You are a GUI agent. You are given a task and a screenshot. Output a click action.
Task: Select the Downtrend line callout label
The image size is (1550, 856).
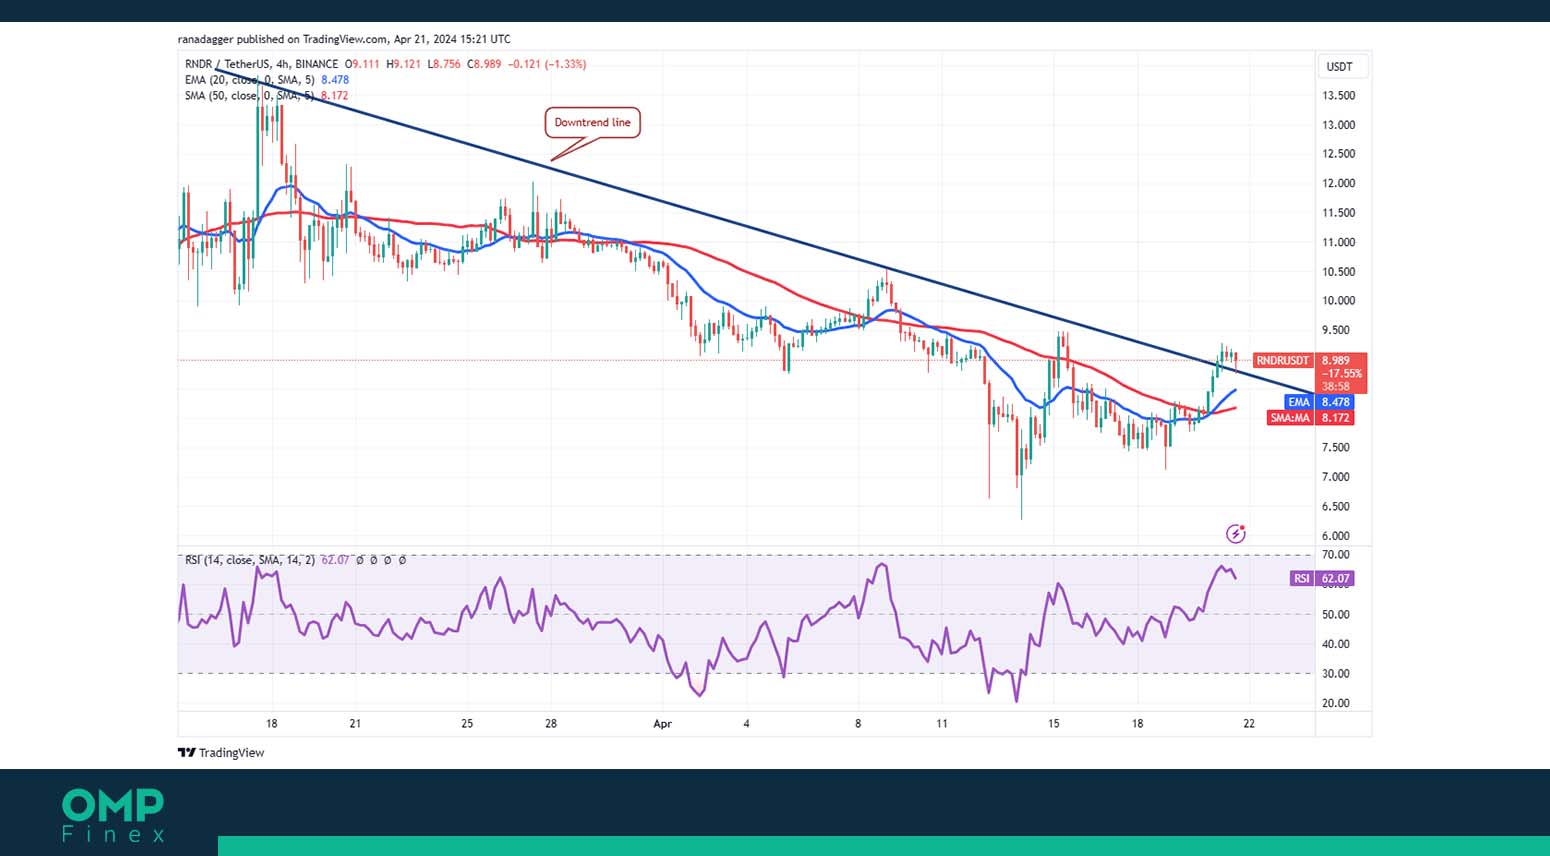592,123
